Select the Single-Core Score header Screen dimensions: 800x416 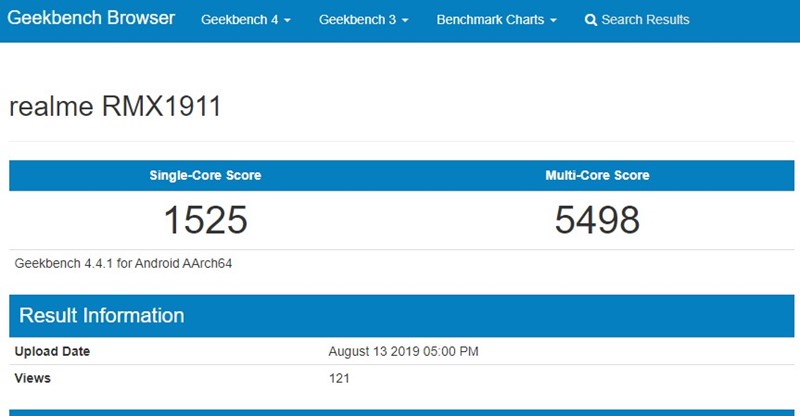coord(205,175)
